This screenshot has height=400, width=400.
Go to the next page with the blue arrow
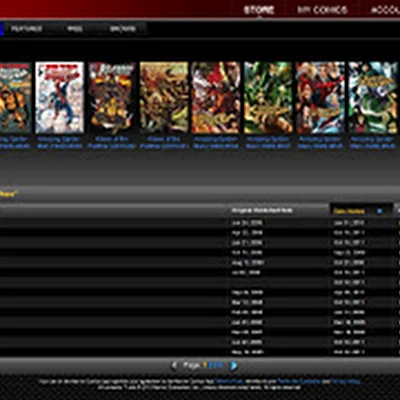(234, 366)
